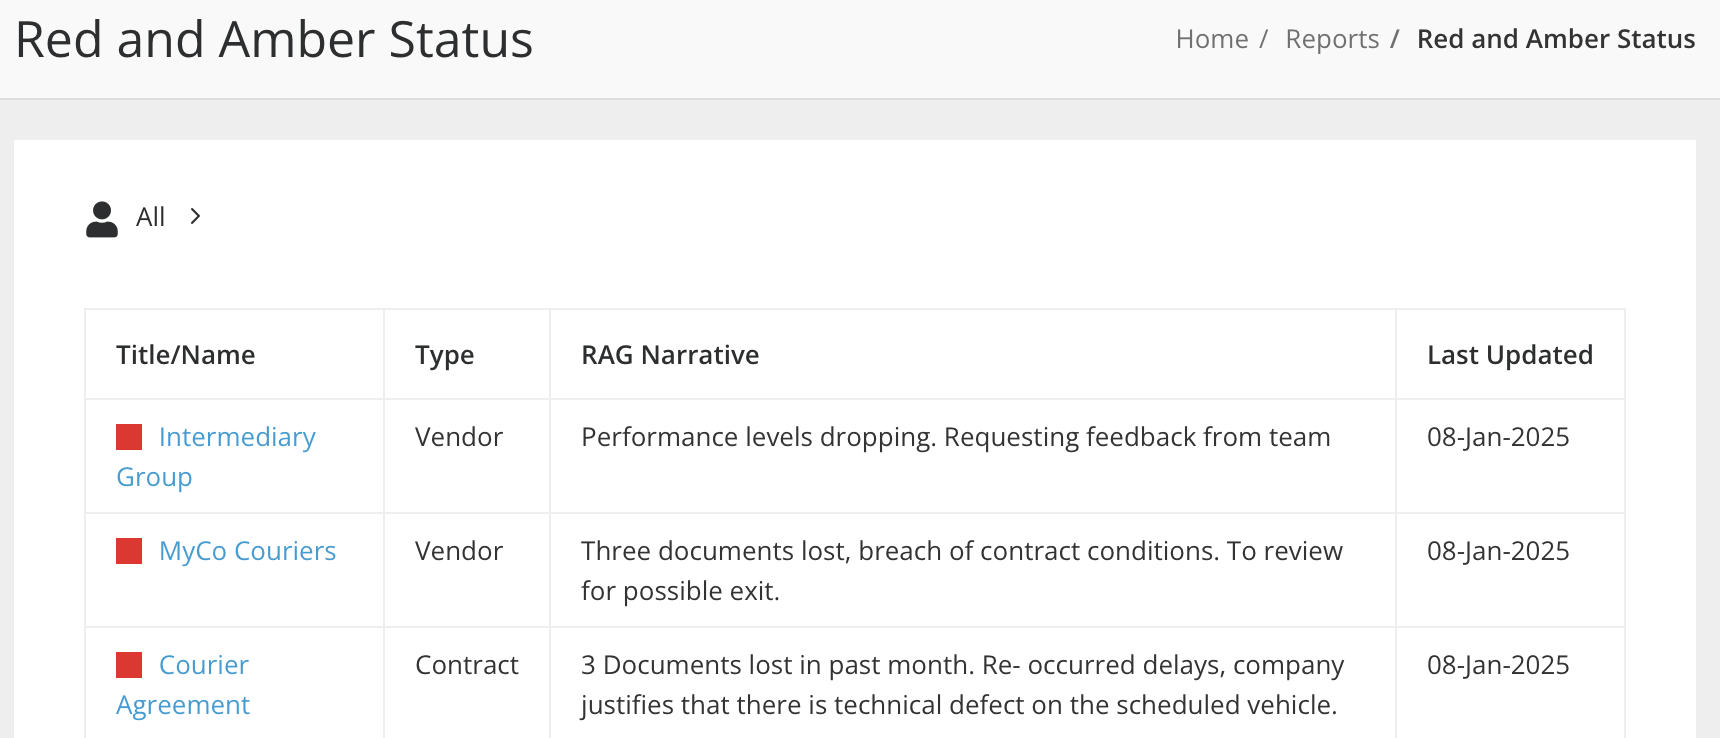1720x738 pixels.
Task: Sort the table by Title/Name header
Action: pos(185,355)
